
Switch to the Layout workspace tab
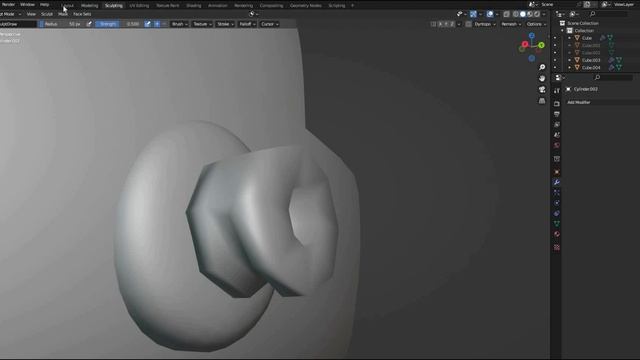(x=68, y=6)
